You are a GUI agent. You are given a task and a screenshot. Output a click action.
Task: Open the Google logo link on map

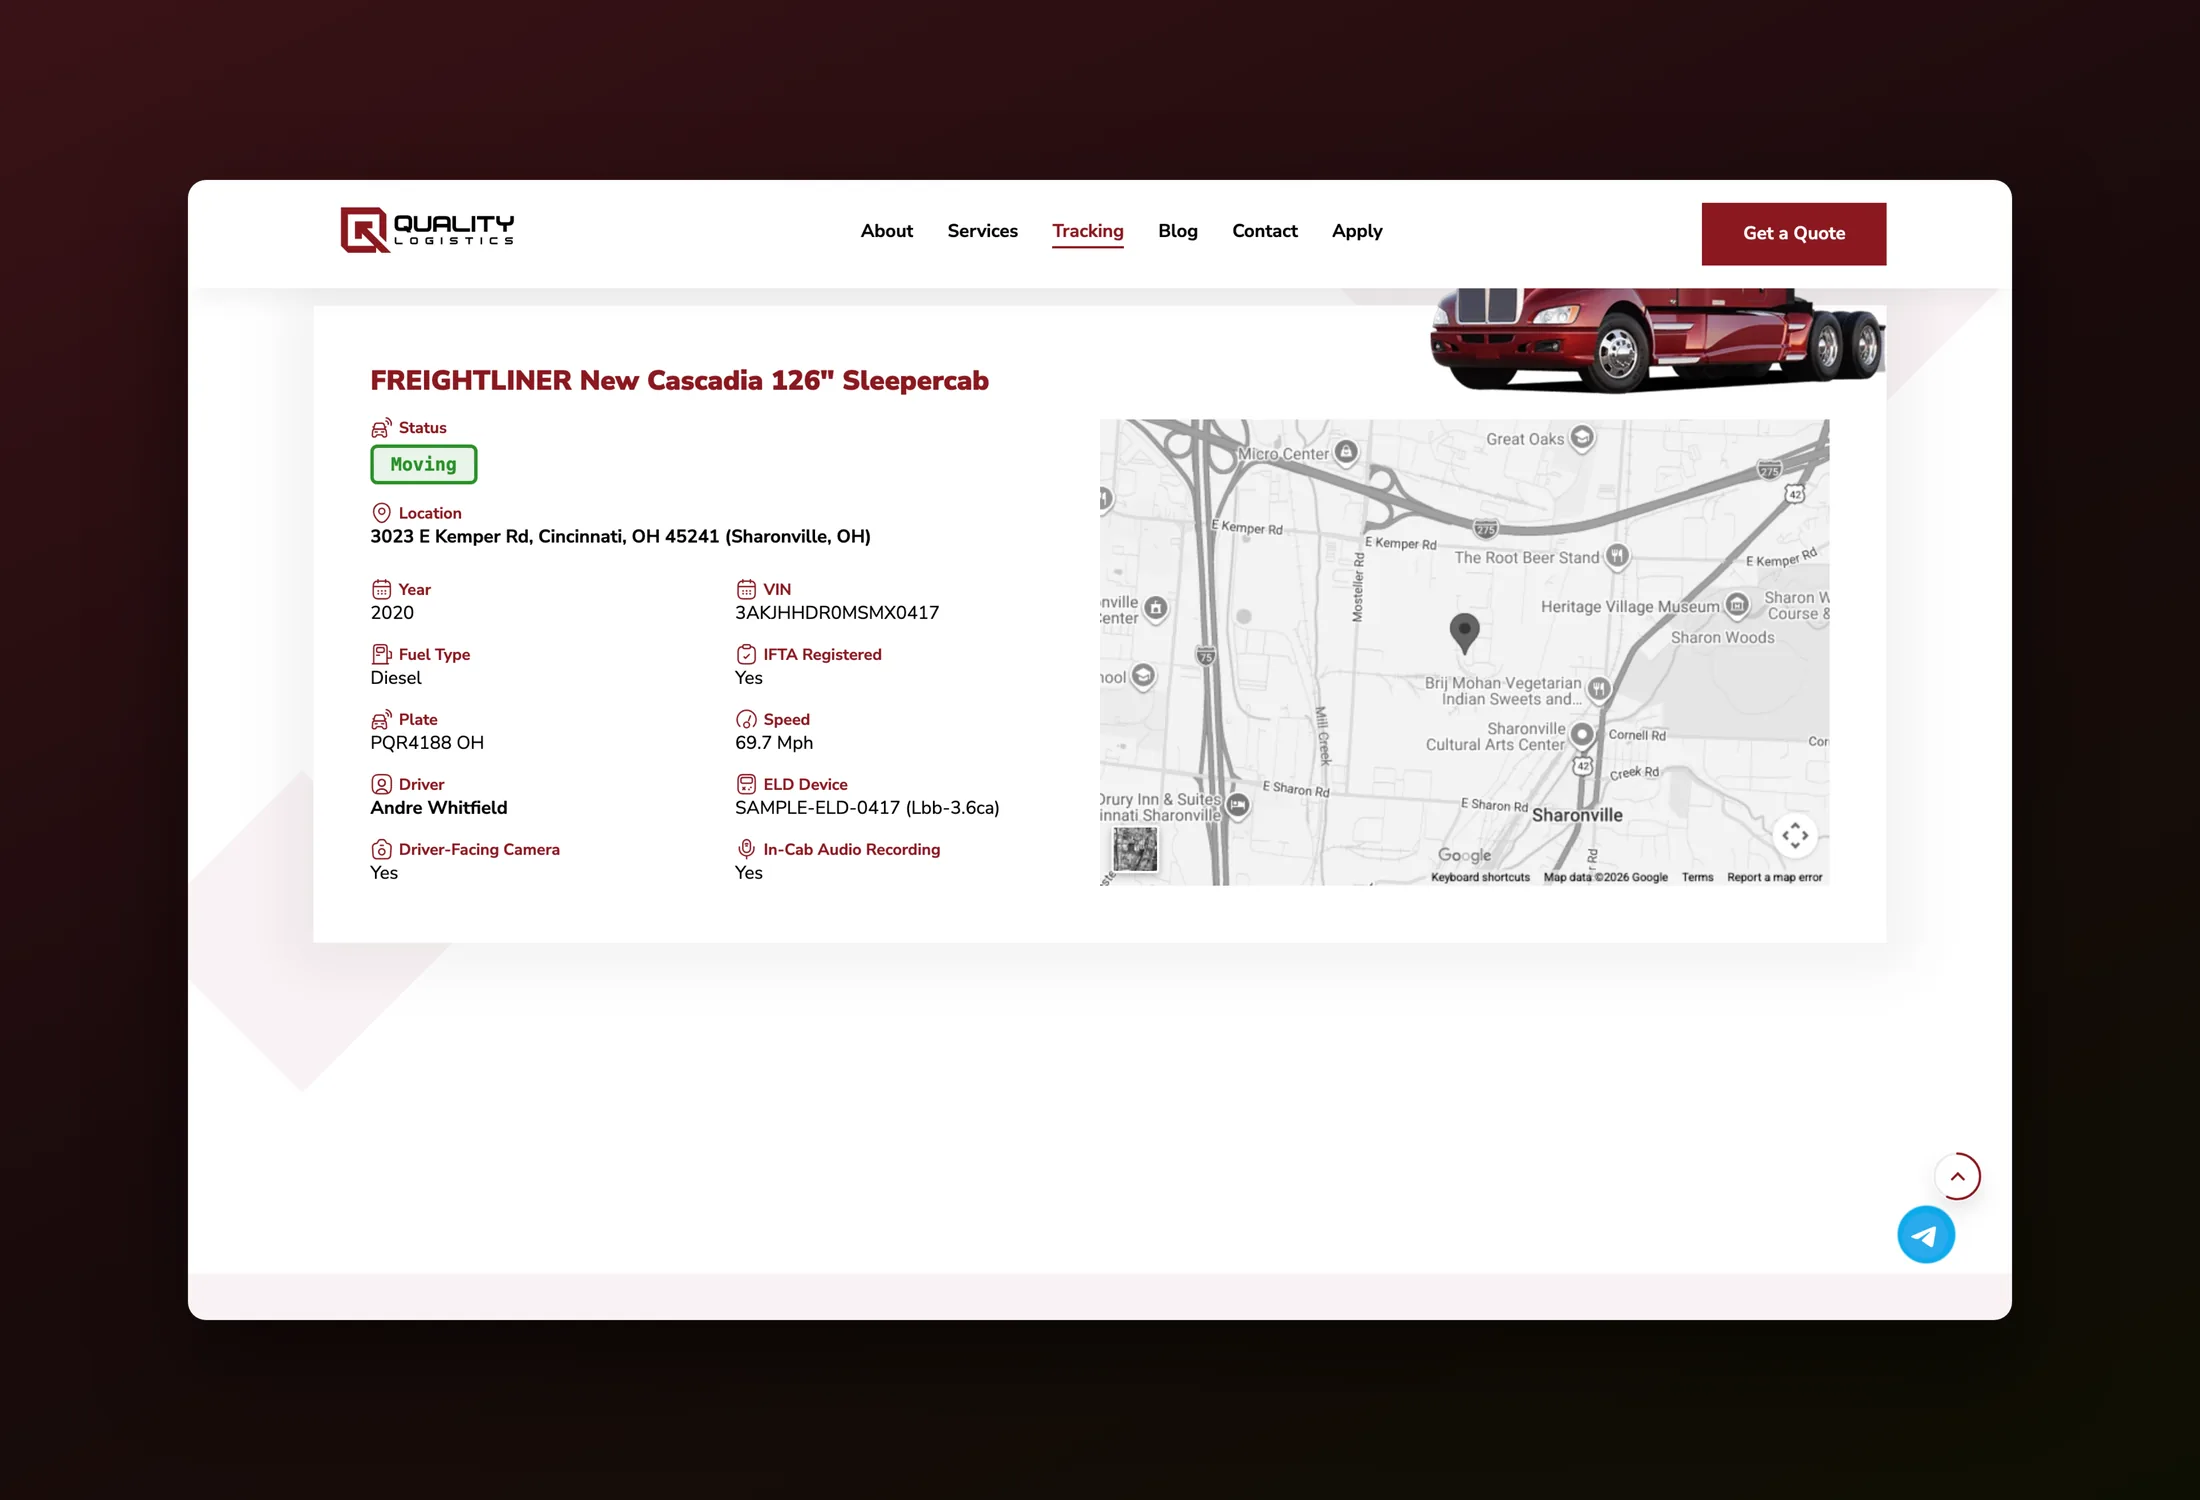(1464, 855)
